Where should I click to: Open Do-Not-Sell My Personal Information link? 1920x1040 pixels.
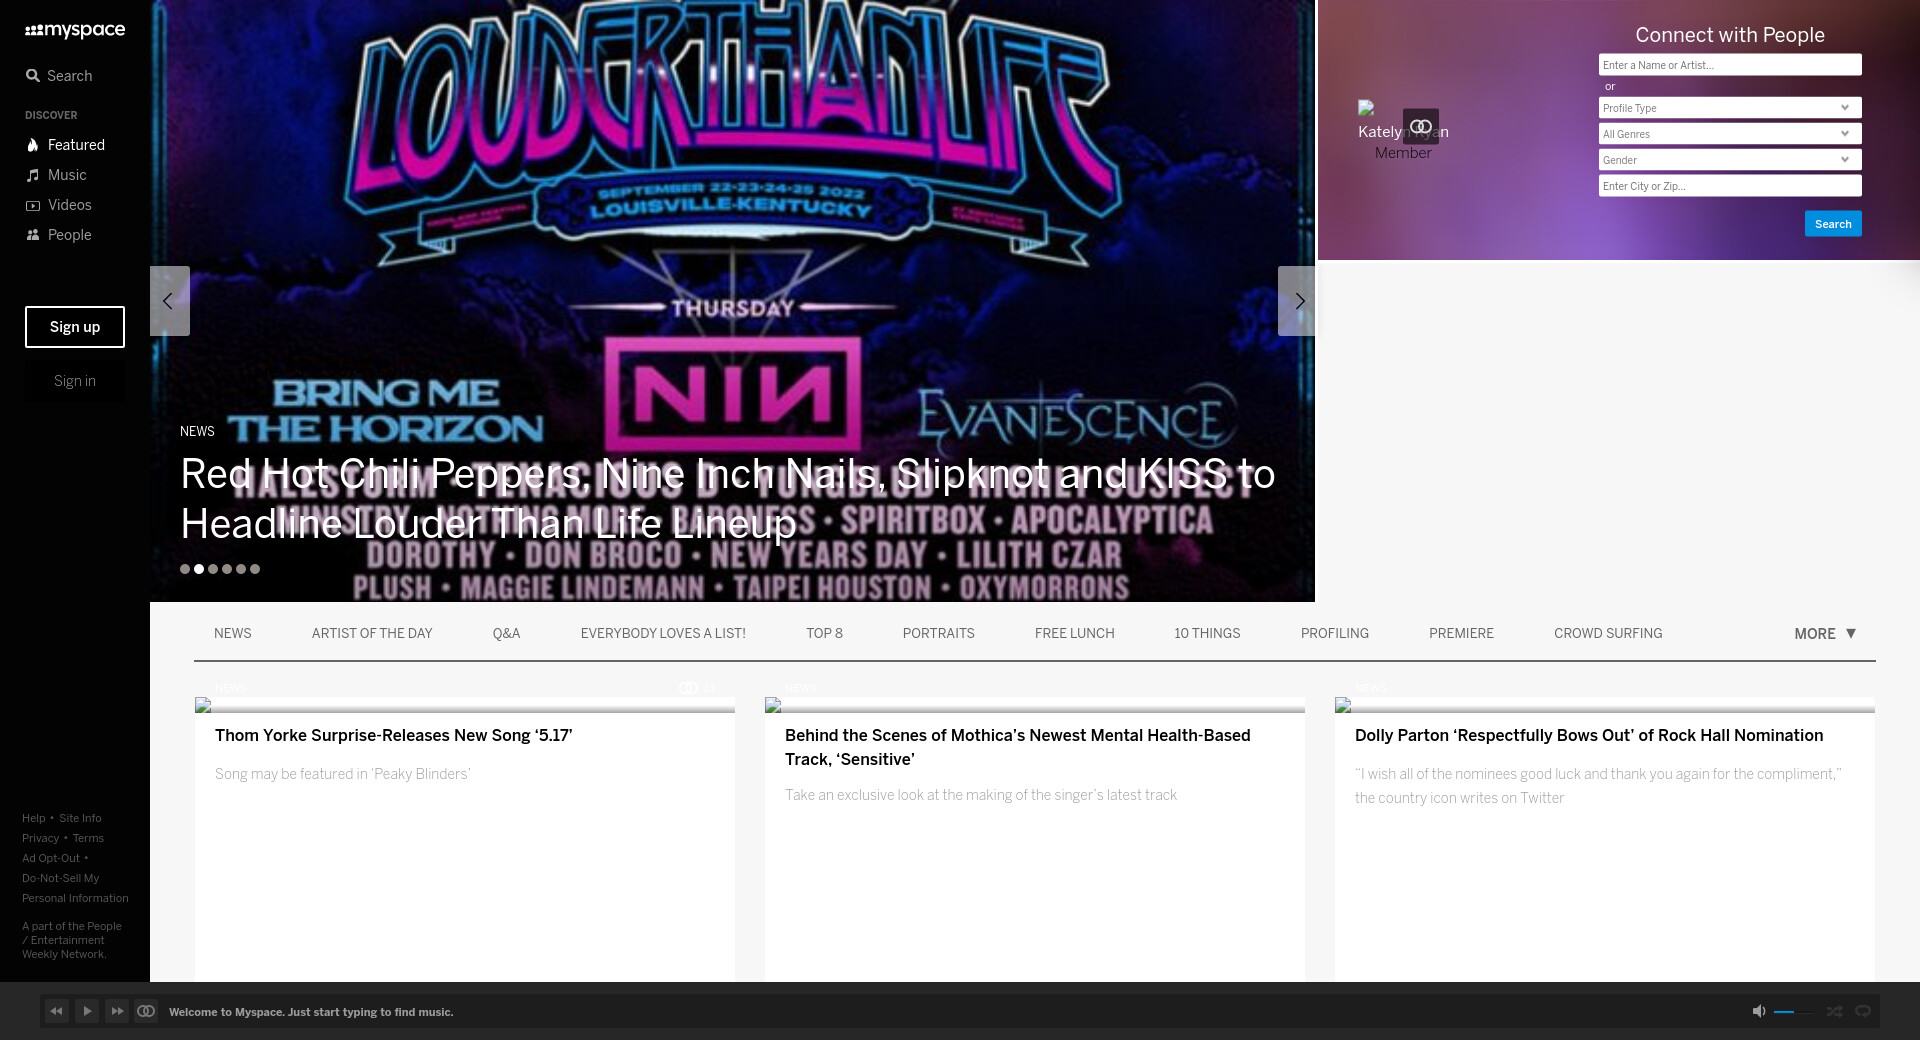pos(75,888)
